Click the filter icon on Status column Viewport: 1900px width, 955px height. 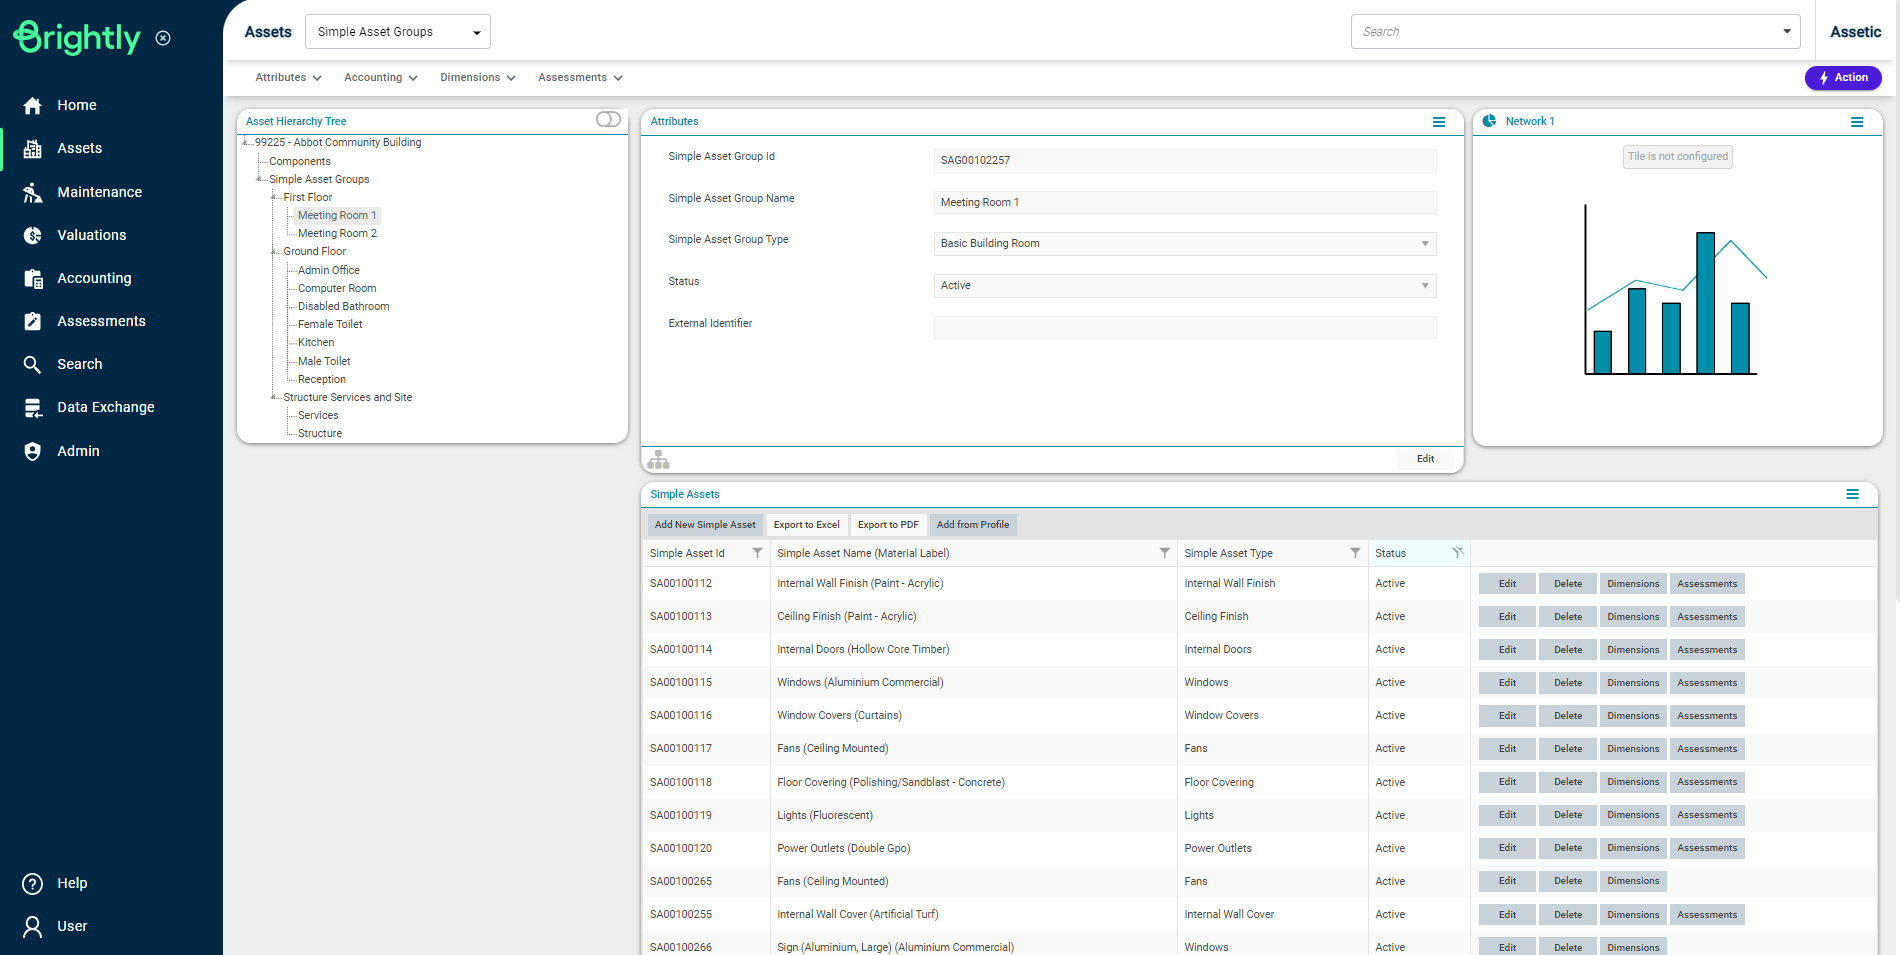click(x=1457, y=553)
